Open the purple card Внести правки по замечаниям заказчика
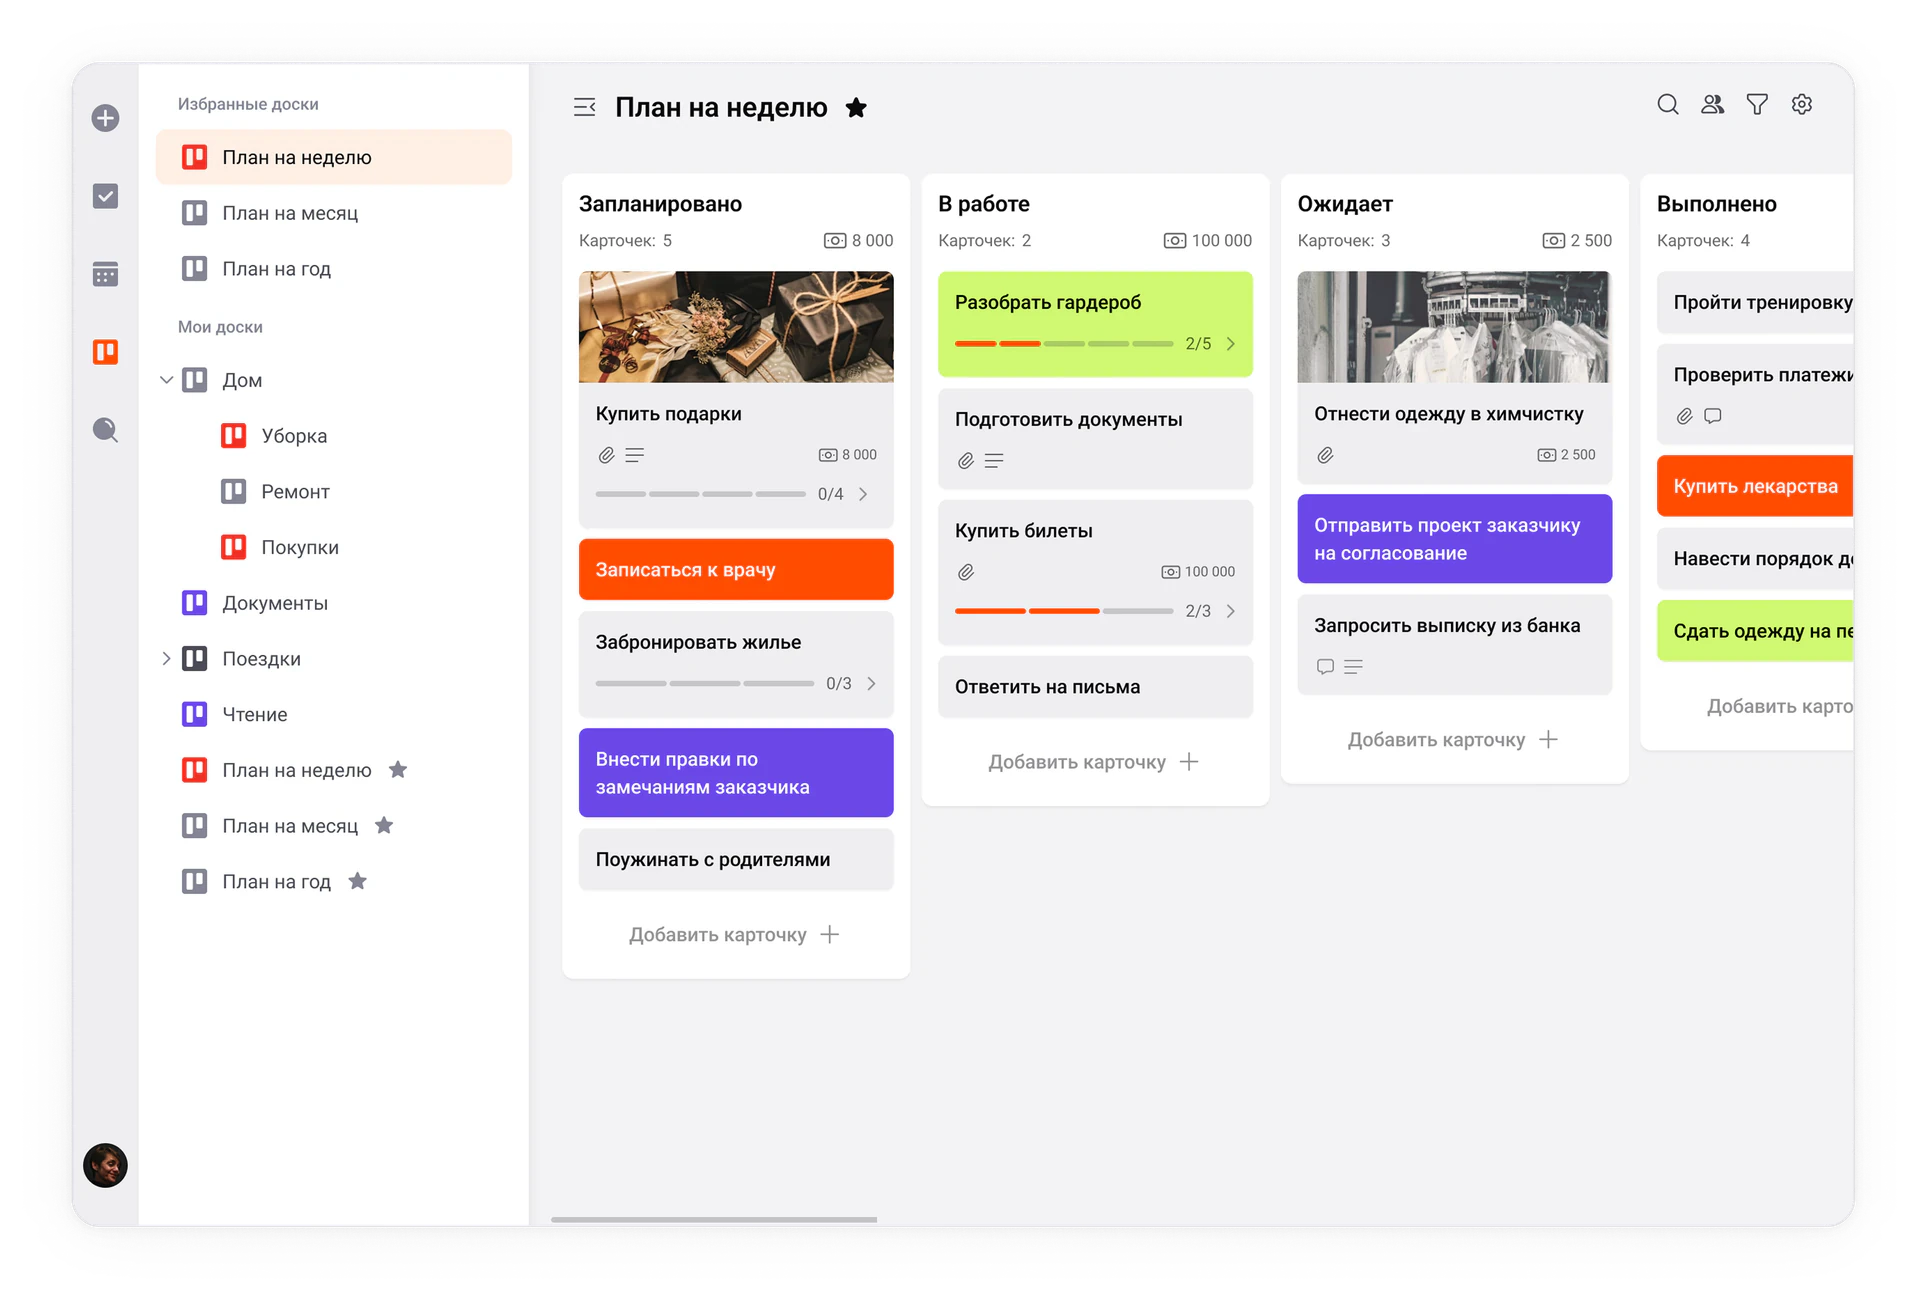Image resolution: width=1920 pixels, height=1301 pixels. [736, 773]
